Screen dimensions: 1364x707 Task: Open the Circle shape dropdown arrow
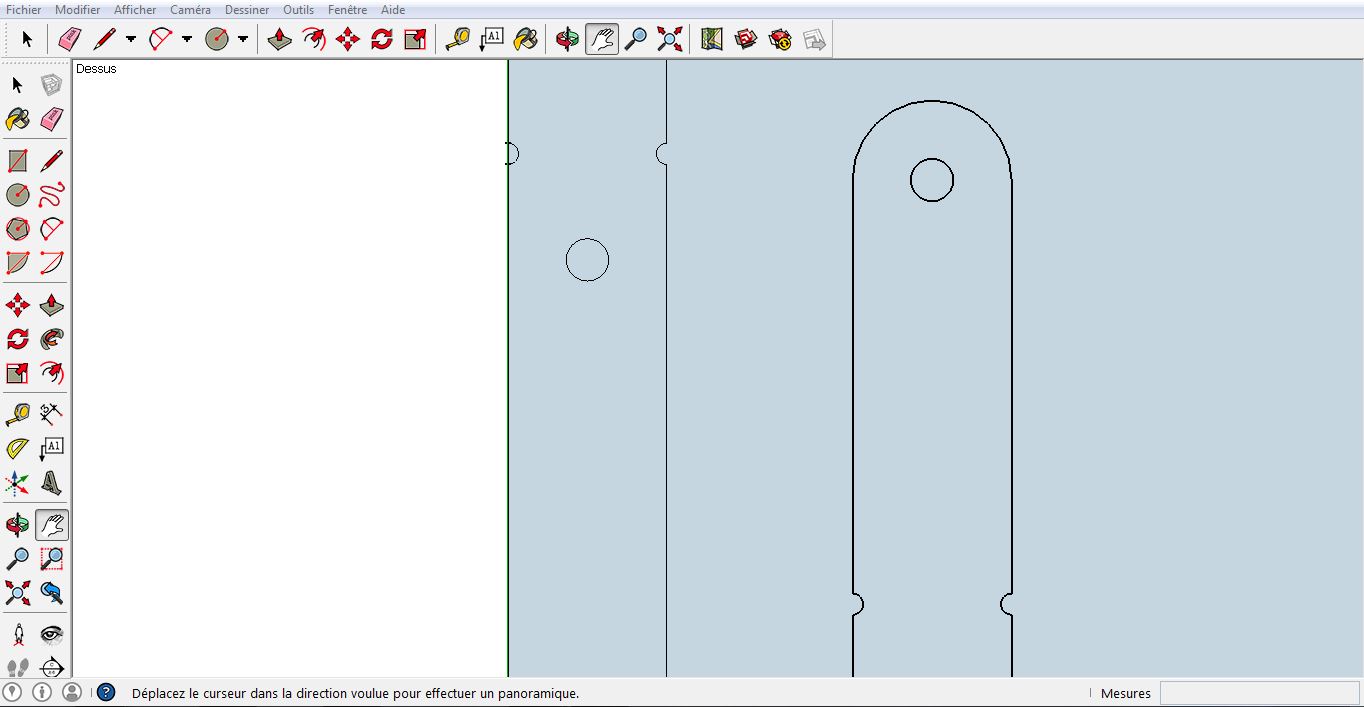242,40
